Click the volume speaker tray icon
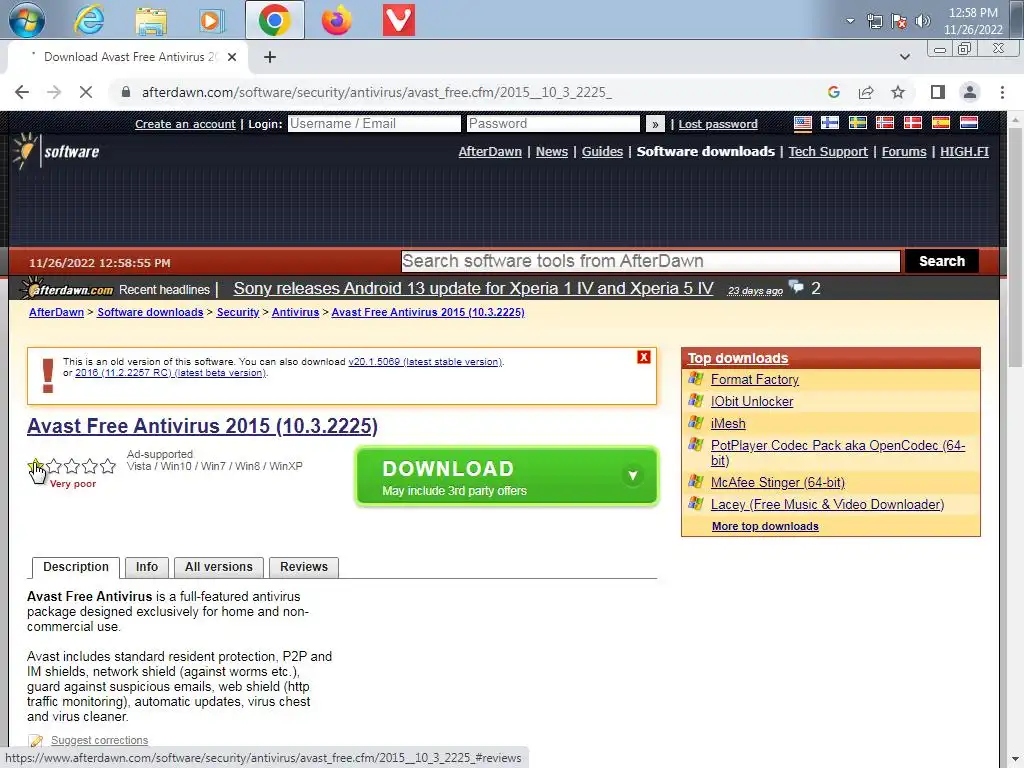This screenshot has height=768, width=1024. [922, 21]
